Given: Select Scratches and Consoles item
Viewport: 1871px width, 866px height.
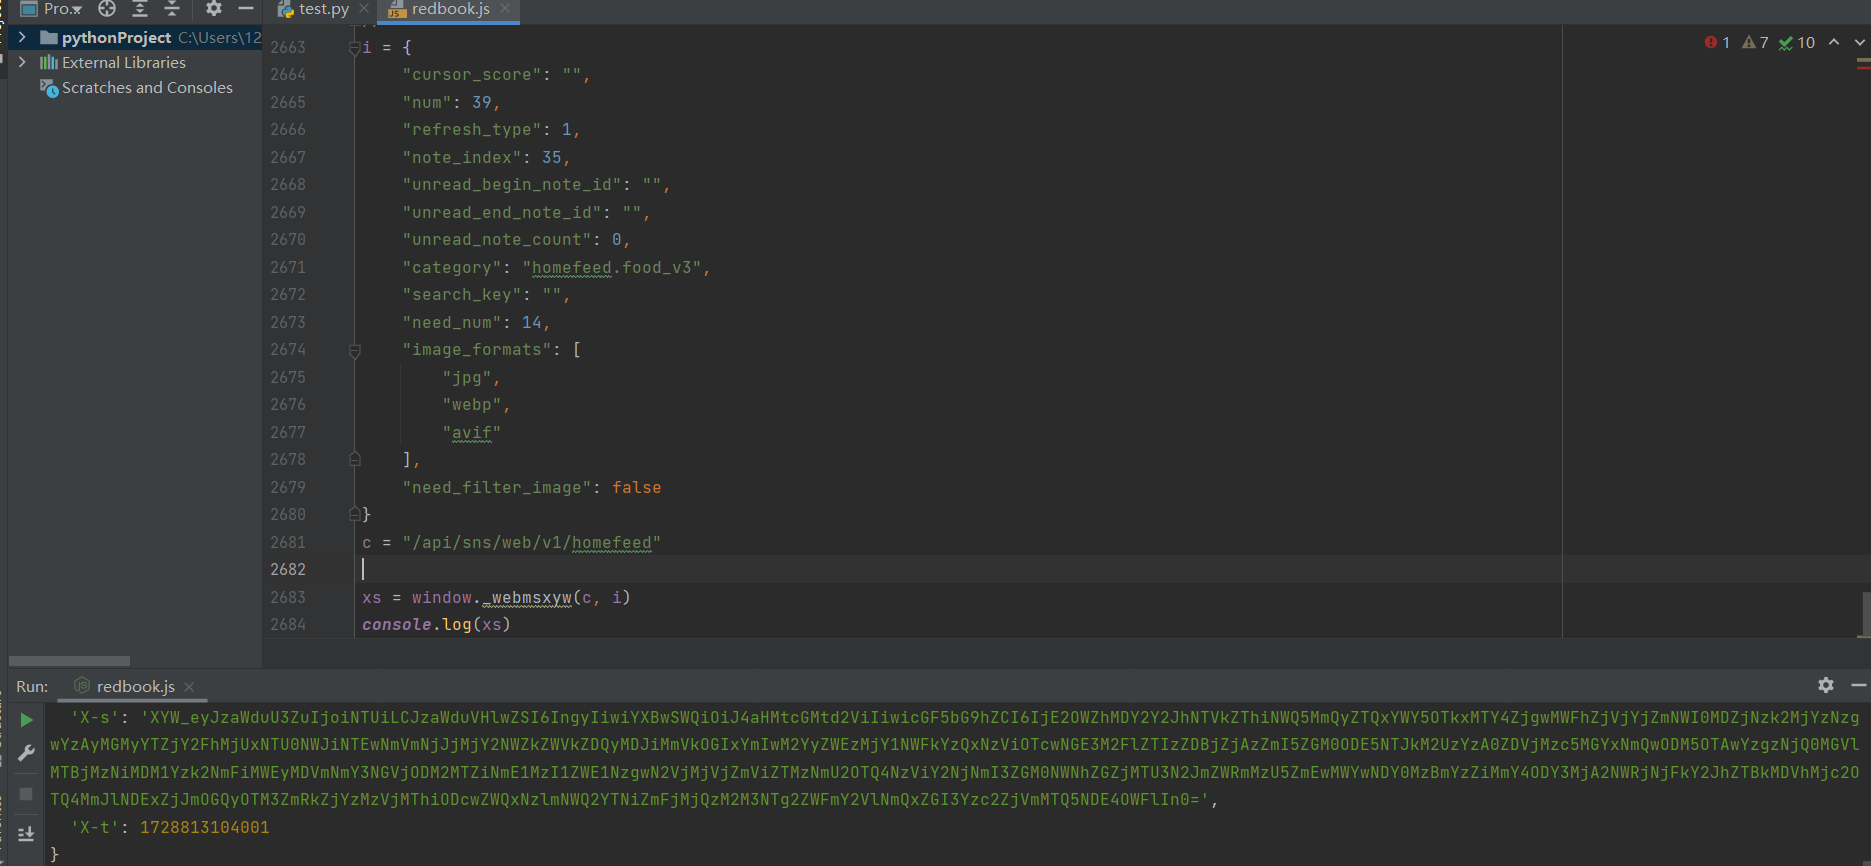Looking at the screenshot, I should coord(146,88).
